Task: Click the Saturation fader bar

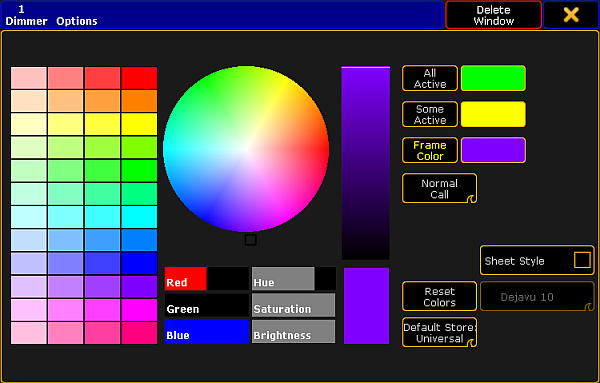Action: tap(294, 305)
